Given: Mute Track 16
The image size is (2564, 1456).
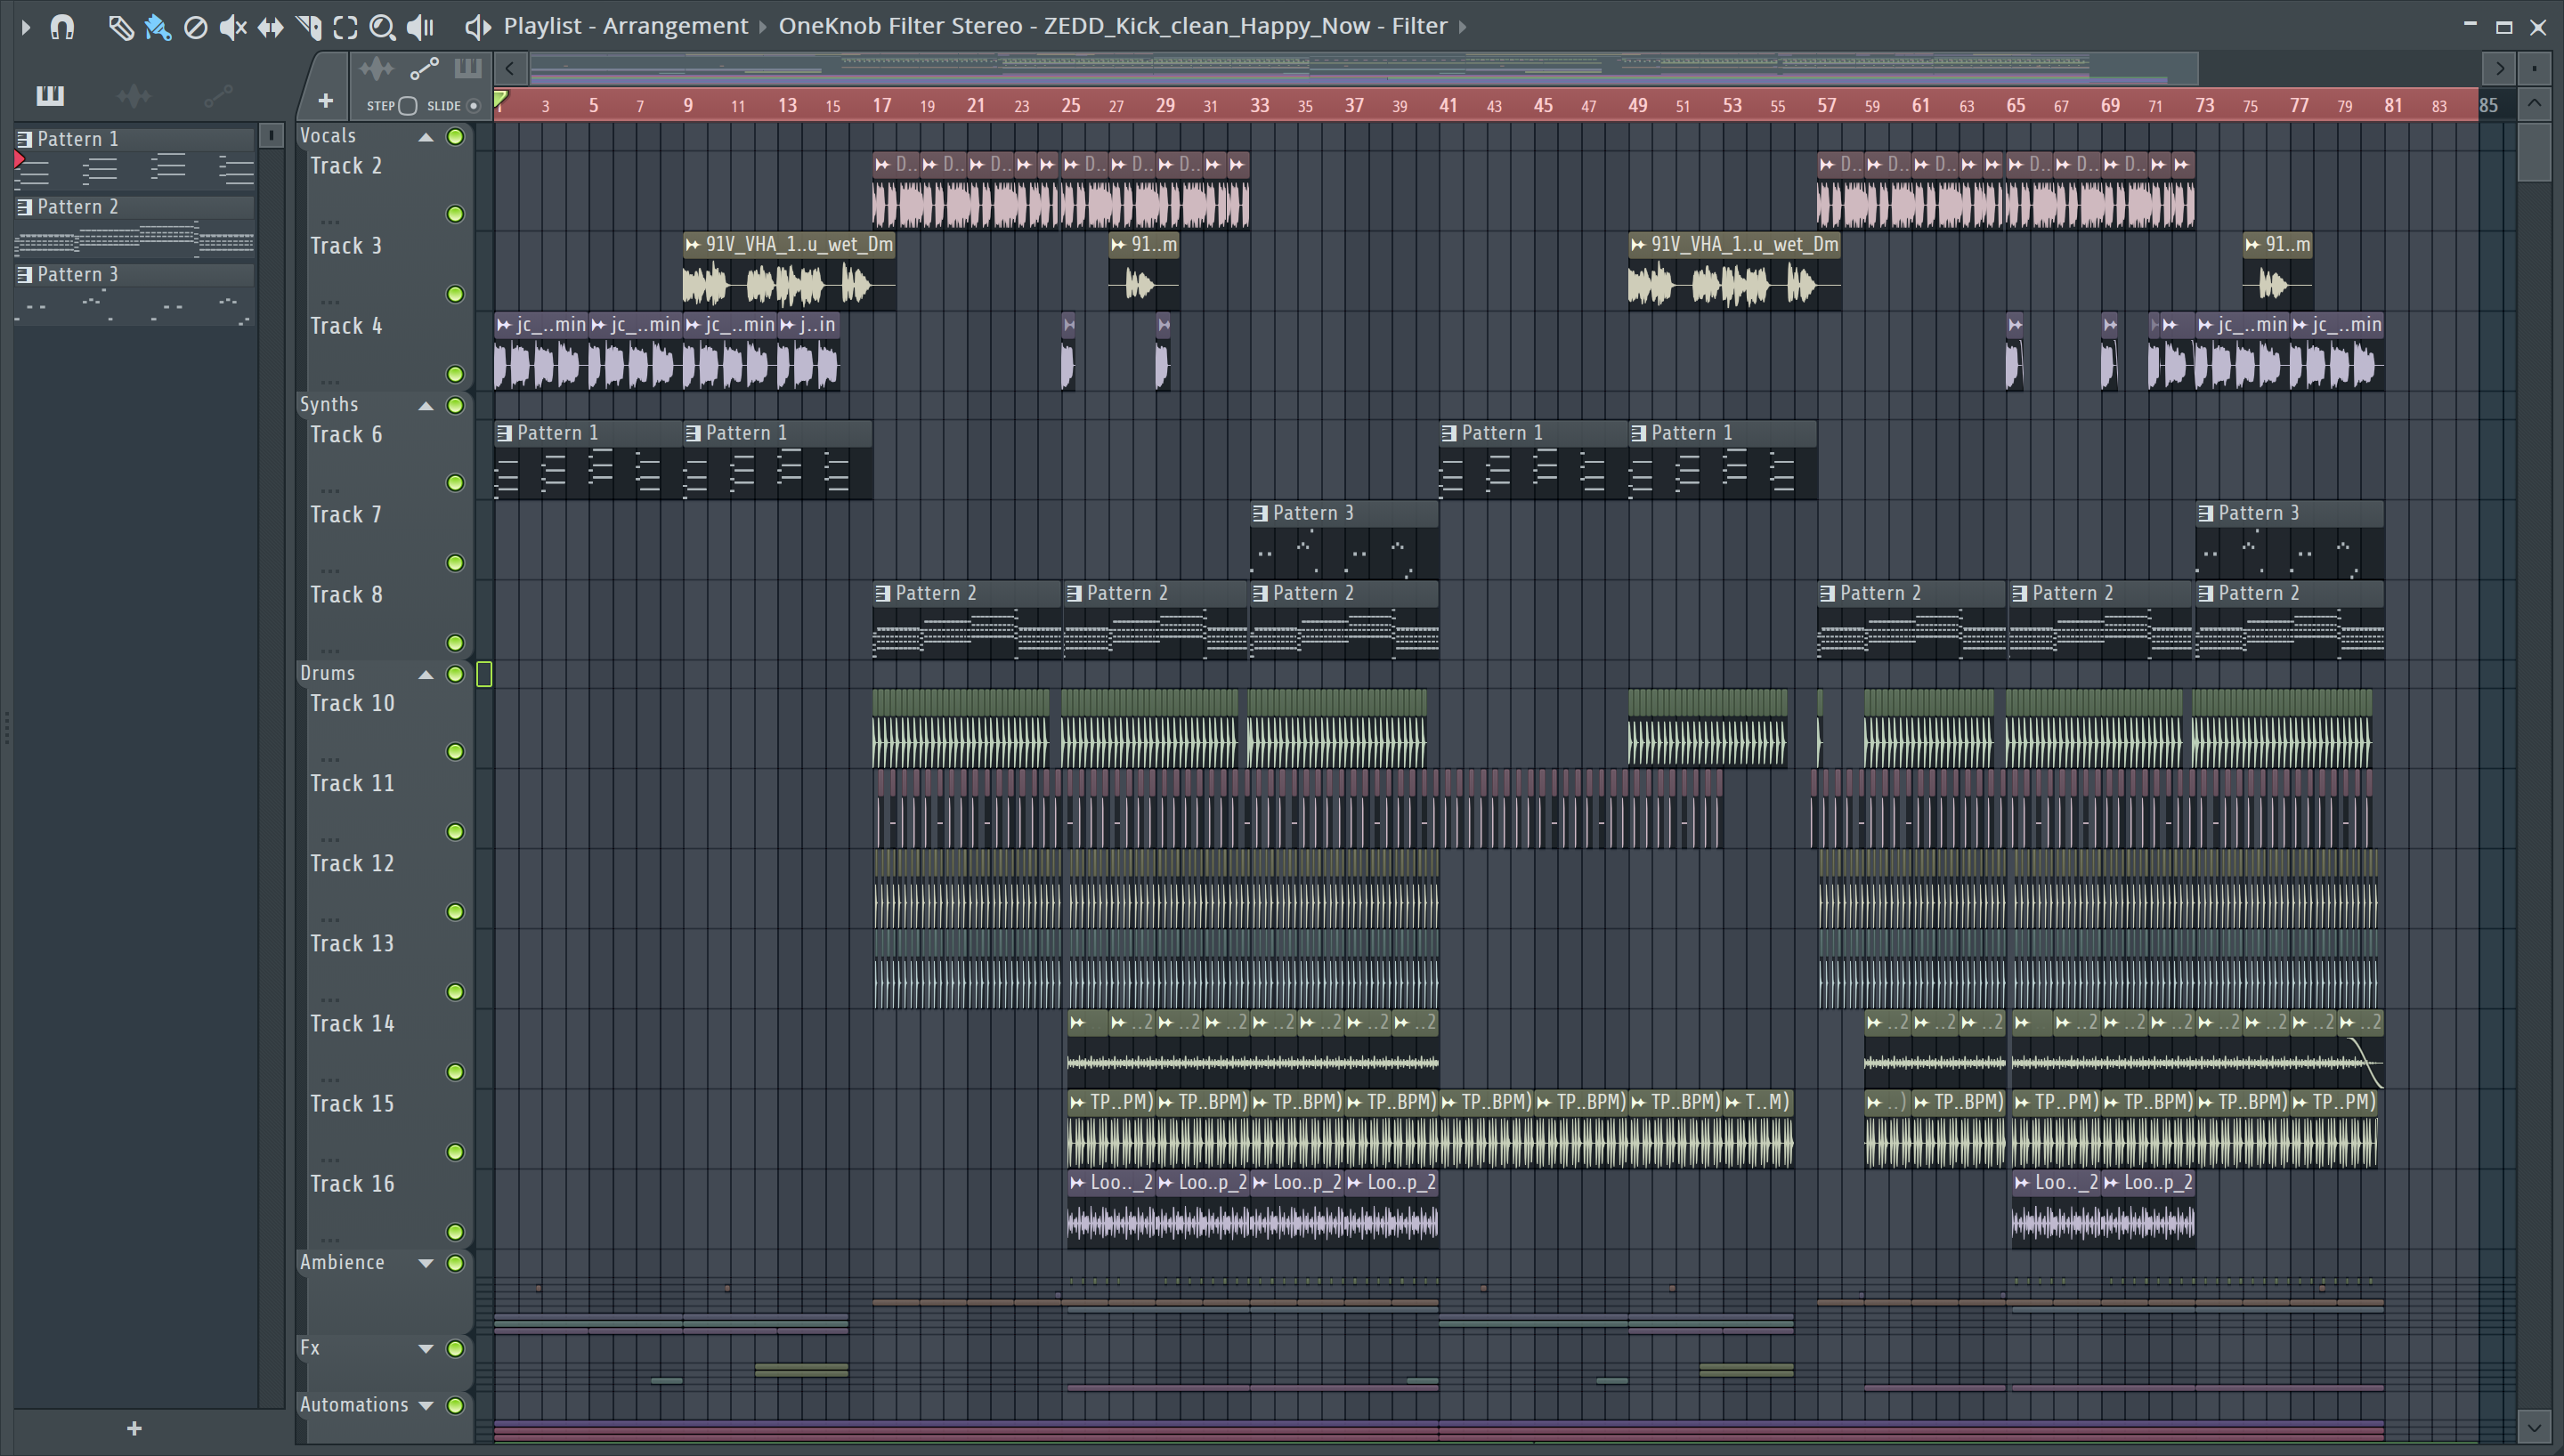Looking at the screenshot, I should click(455, 1232).
